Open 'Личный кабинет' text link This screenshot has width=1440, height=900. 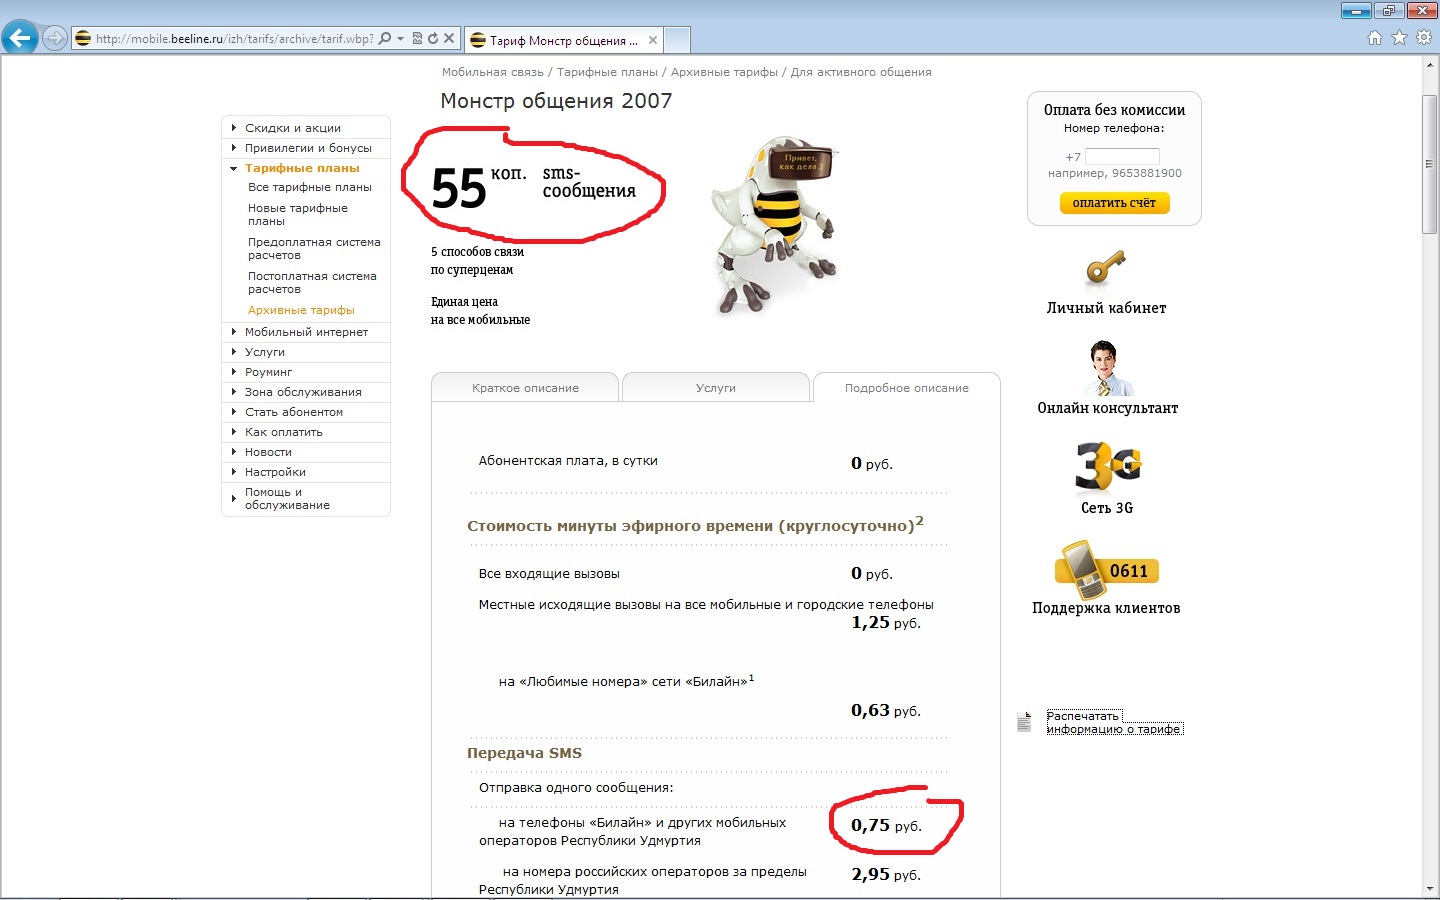coord(1106,308)
